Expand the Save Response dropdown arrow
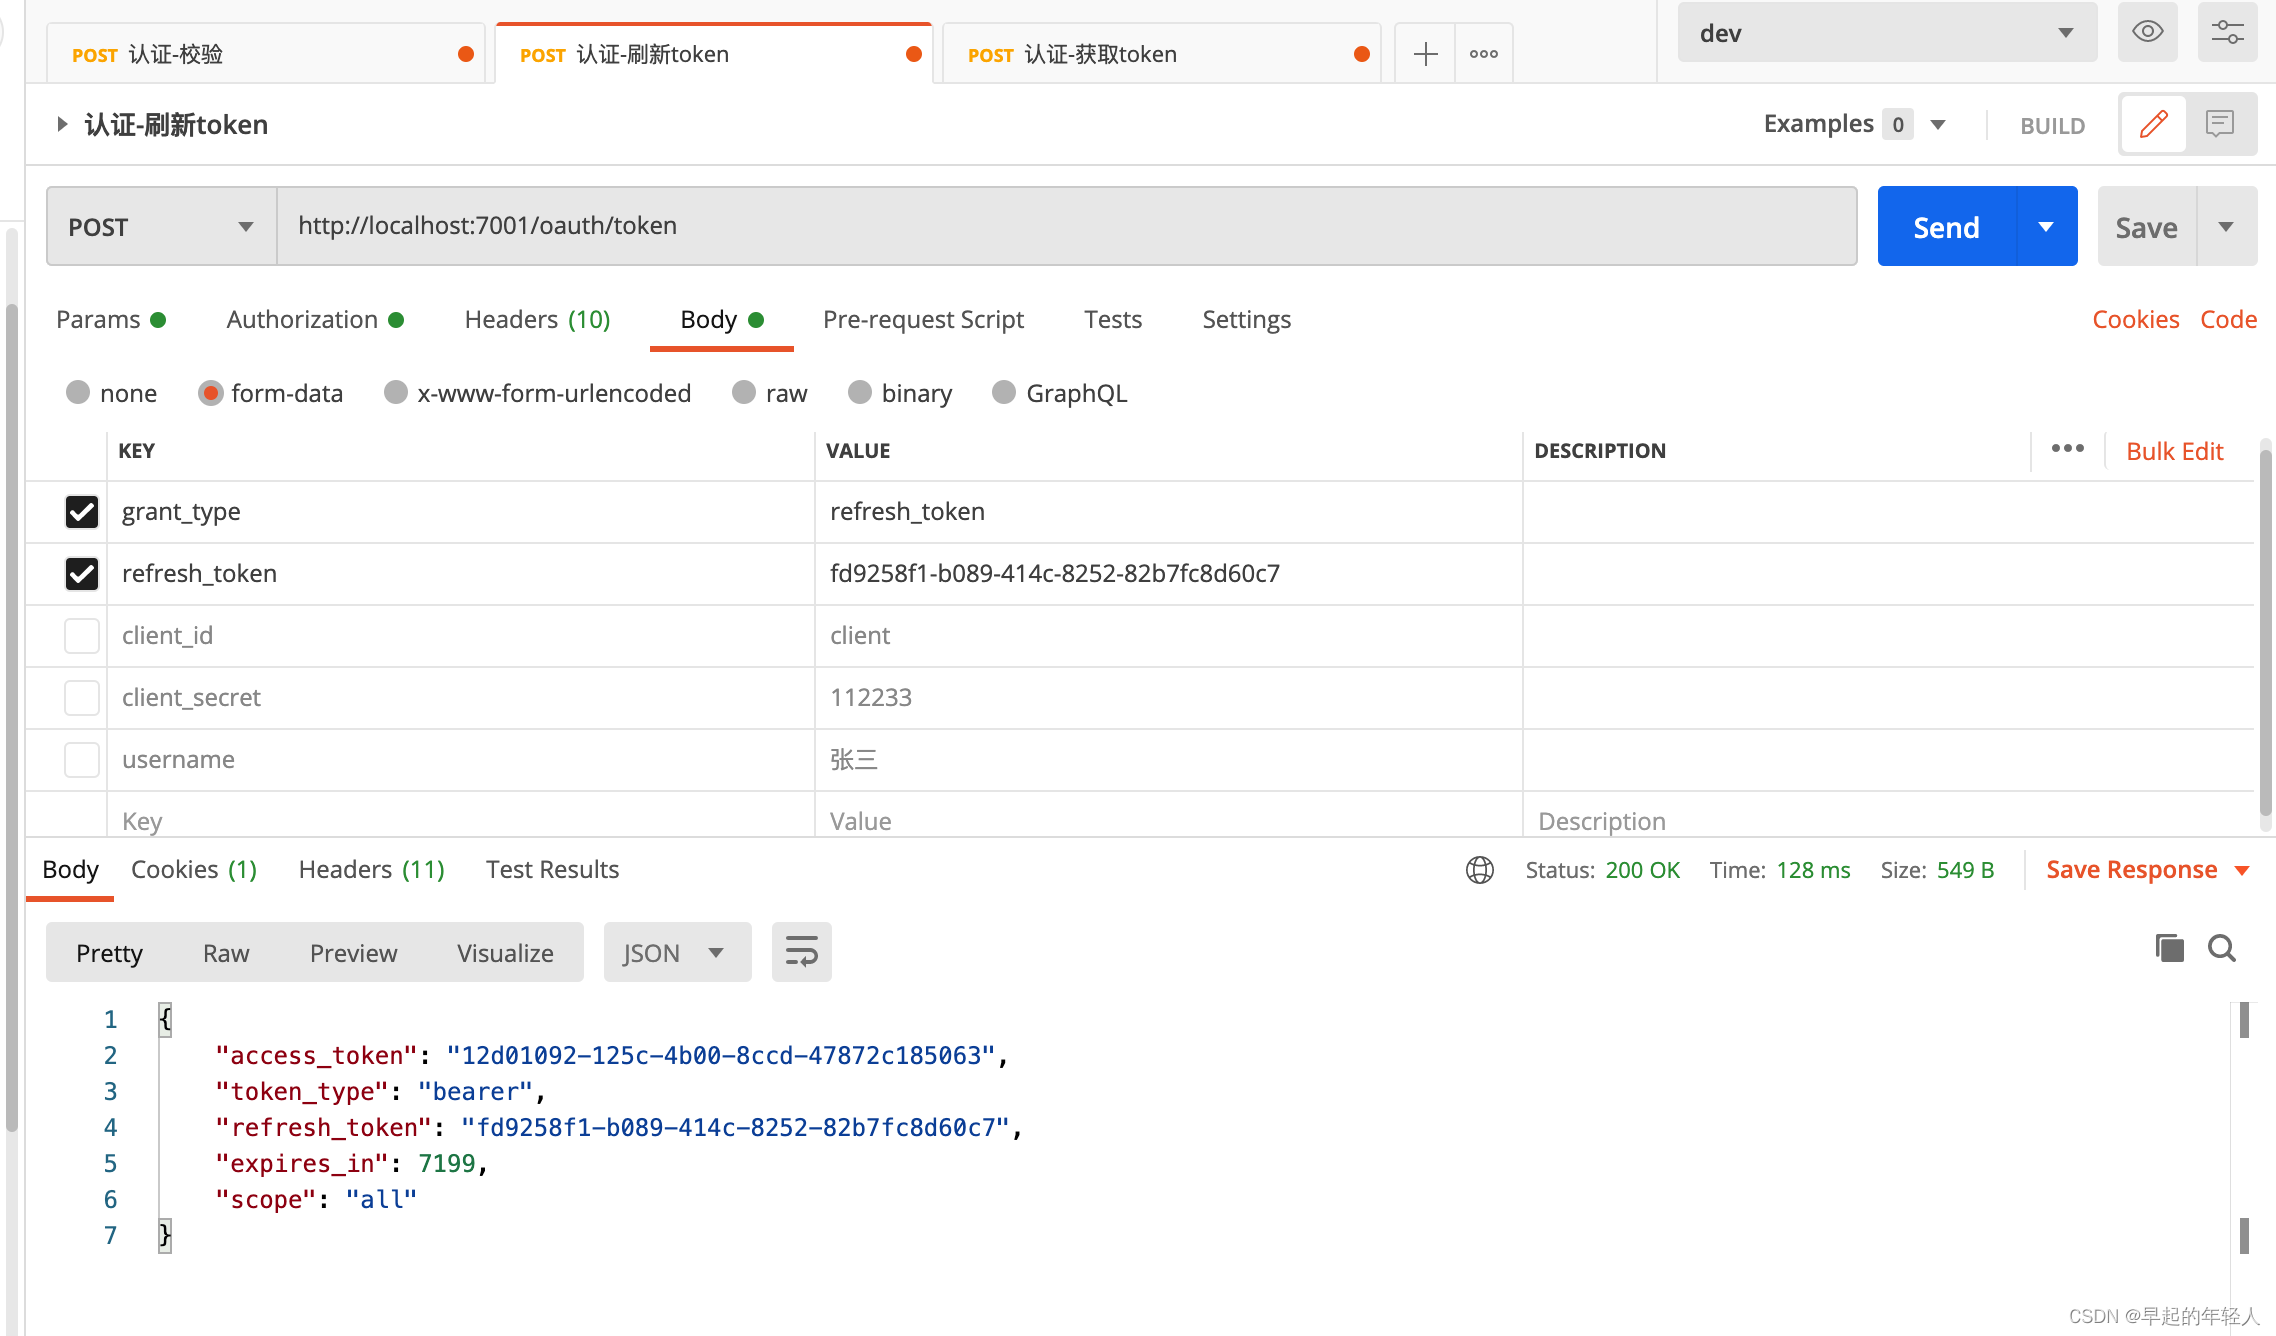 coord(2243,869)
